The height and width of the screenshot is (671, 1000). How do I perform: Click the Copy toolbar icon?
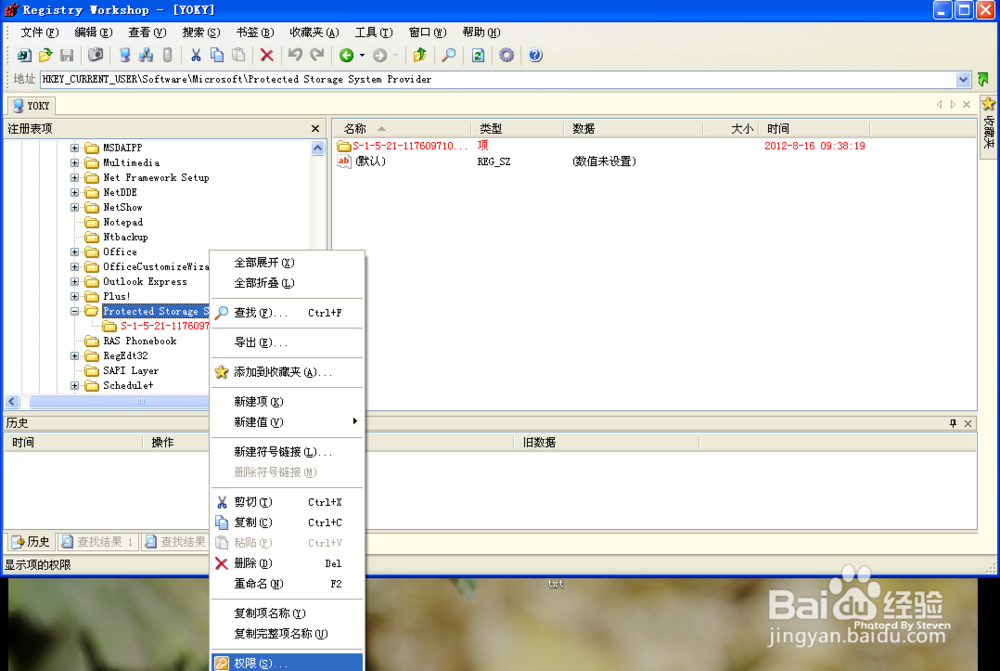[217, 55]
